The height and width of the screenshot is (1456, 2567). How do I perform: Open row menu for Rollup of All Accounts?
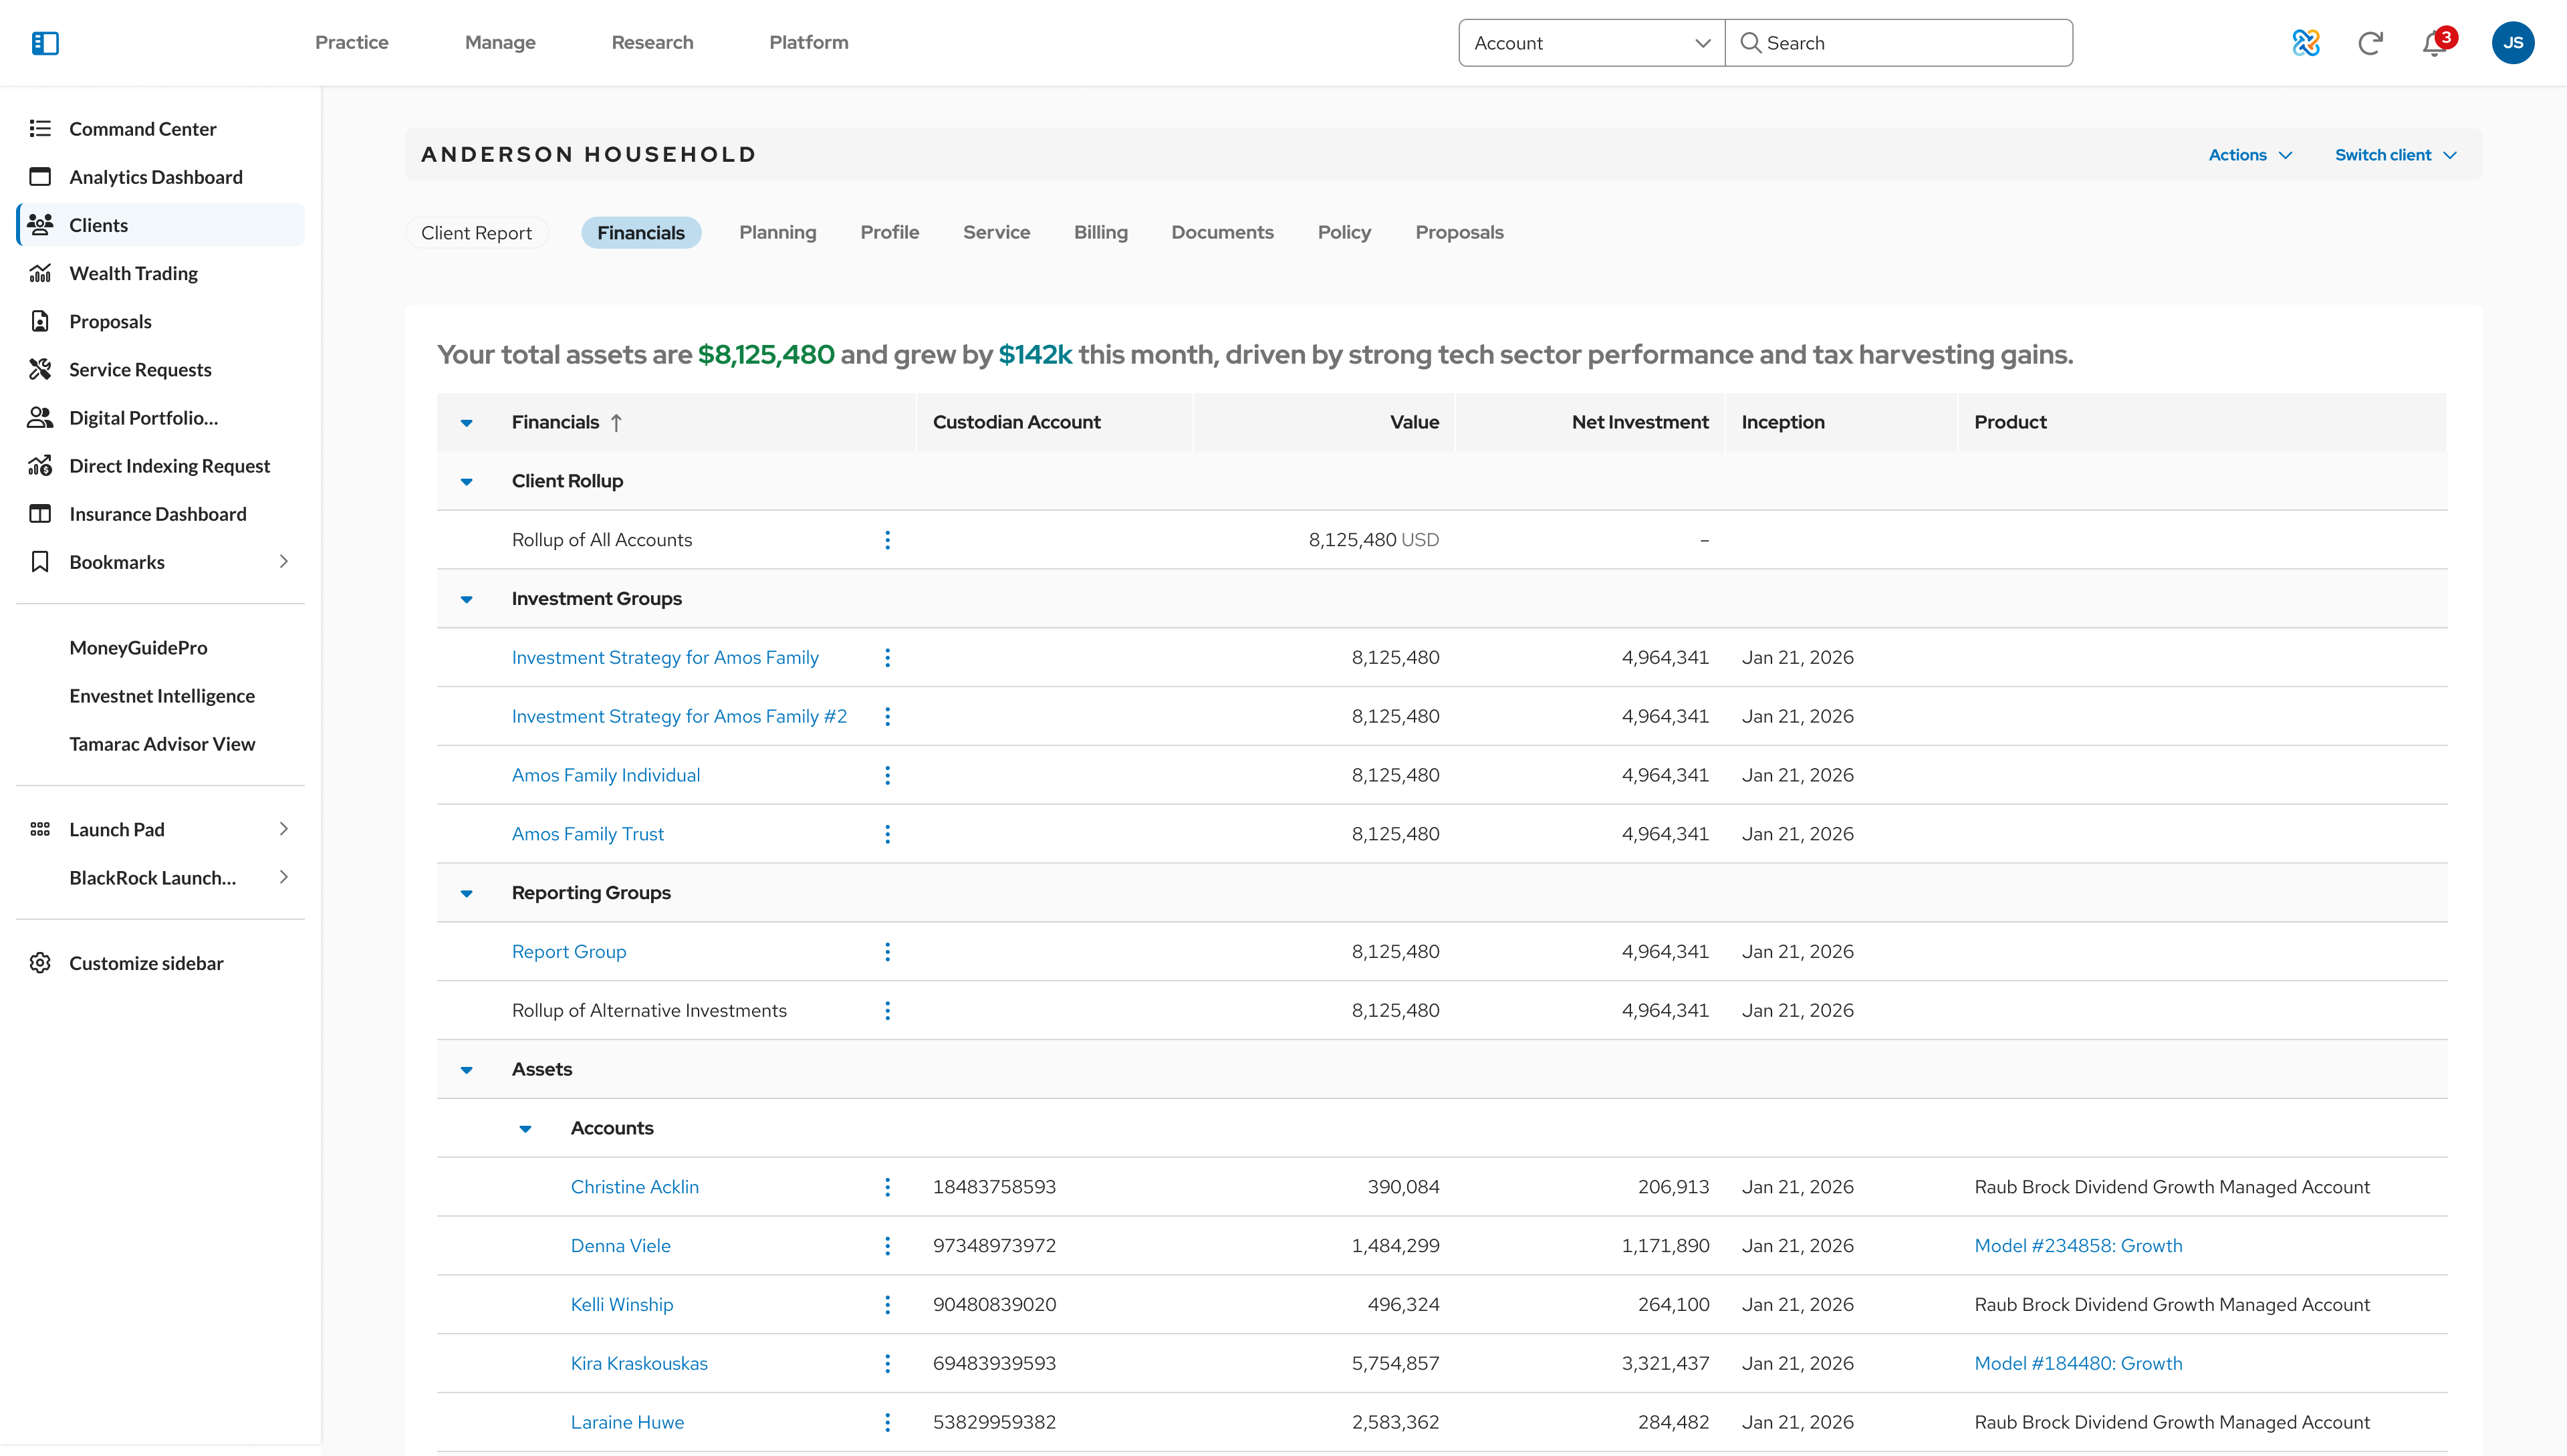coord(887,540)
